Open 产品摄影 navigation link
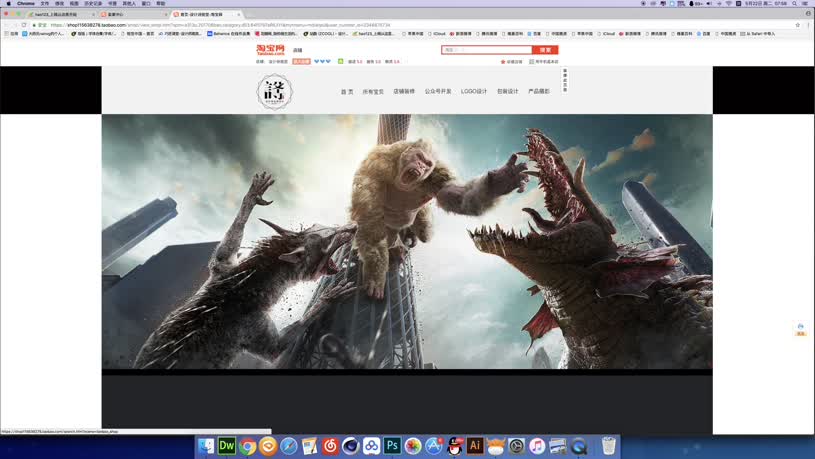815x459 pixels. 539,91
